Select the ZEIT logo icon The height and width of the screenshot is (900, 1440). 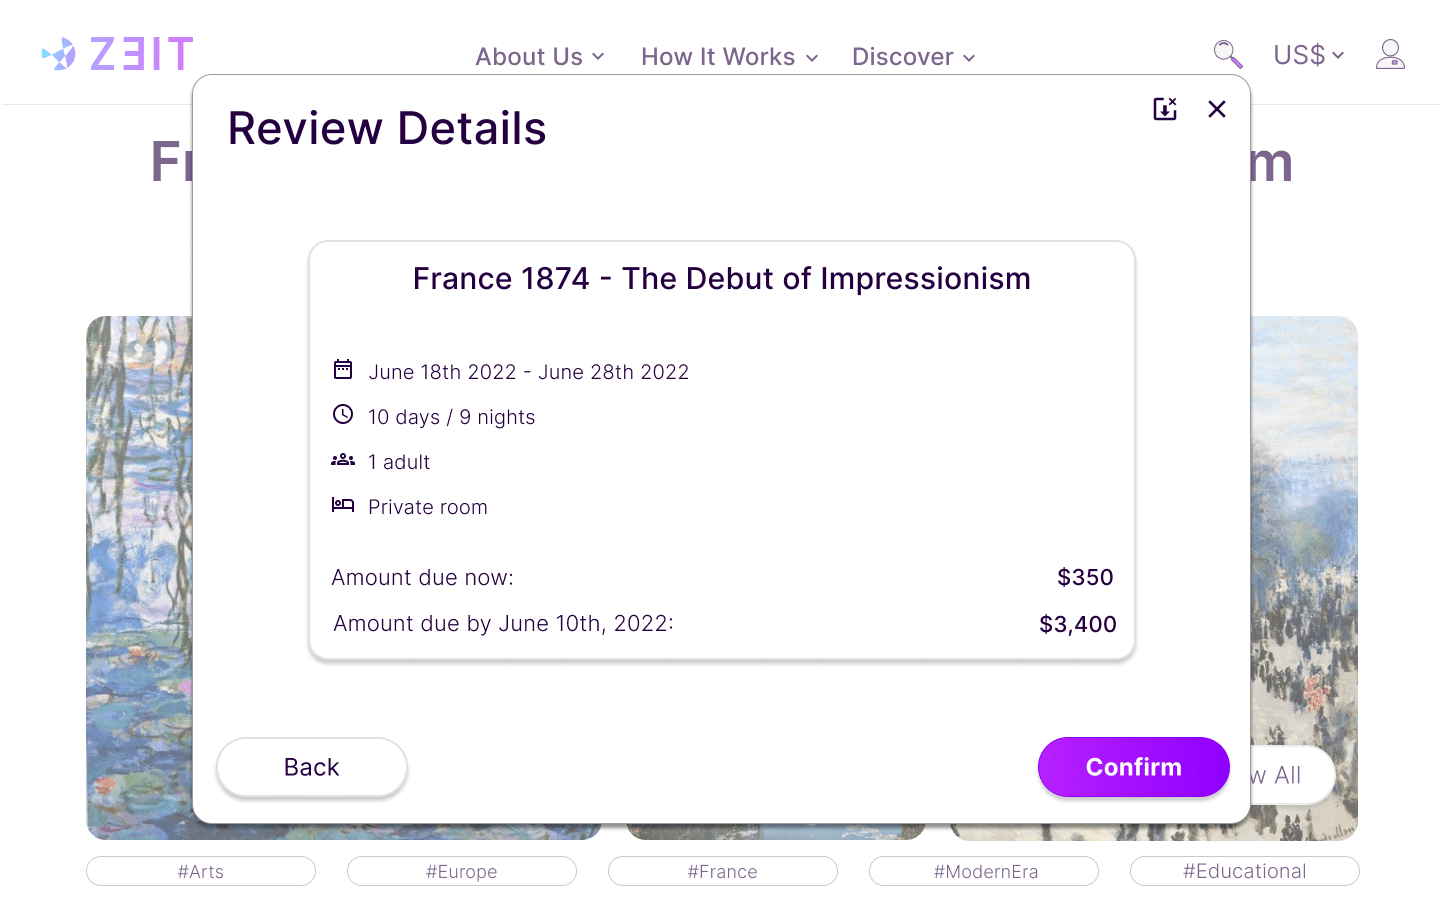tap(59, 55)
